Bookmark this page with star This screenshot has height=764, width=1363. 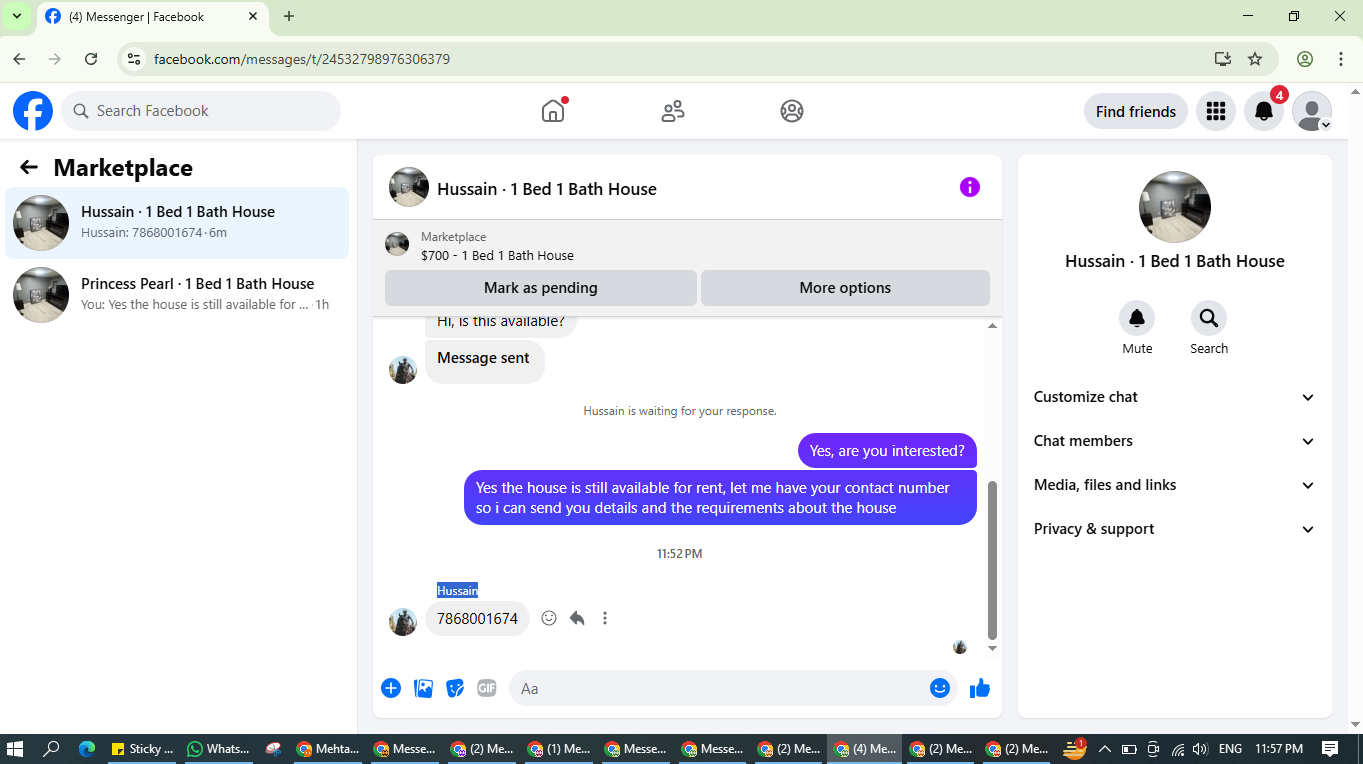1255,59
